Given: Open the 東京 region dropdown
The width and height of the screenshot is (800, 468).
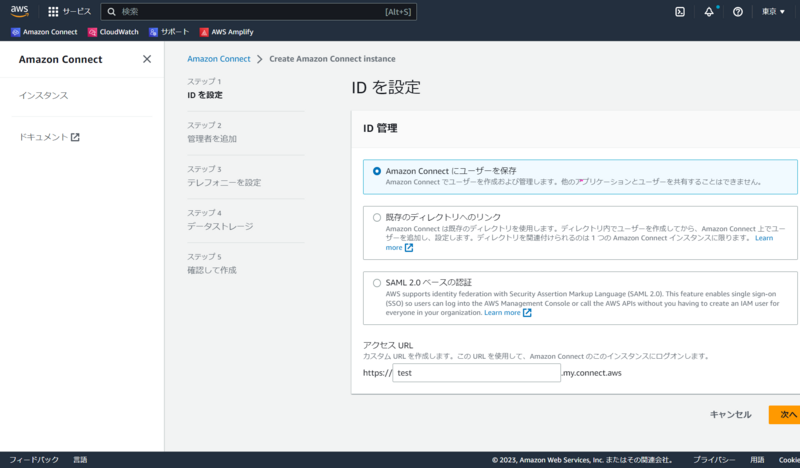Looking at the screenshot, I should tap(773, 12).
